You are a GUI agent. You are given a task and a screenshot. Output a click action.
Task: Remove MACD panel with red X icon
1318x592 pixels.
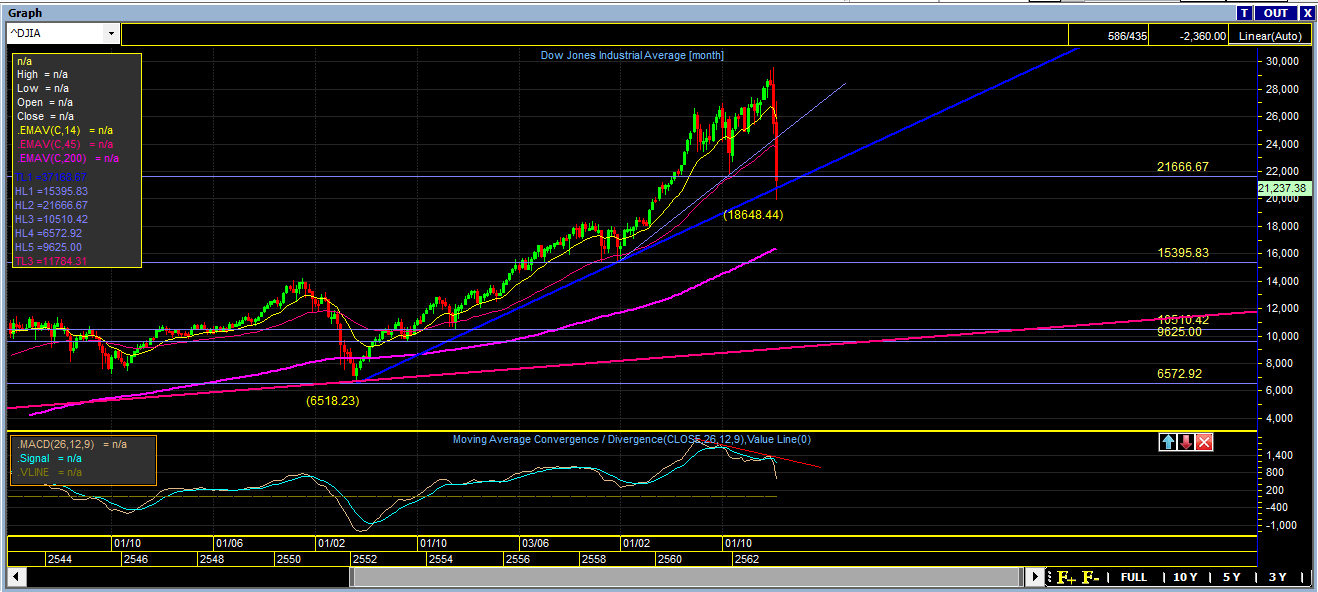(1204, 442)
